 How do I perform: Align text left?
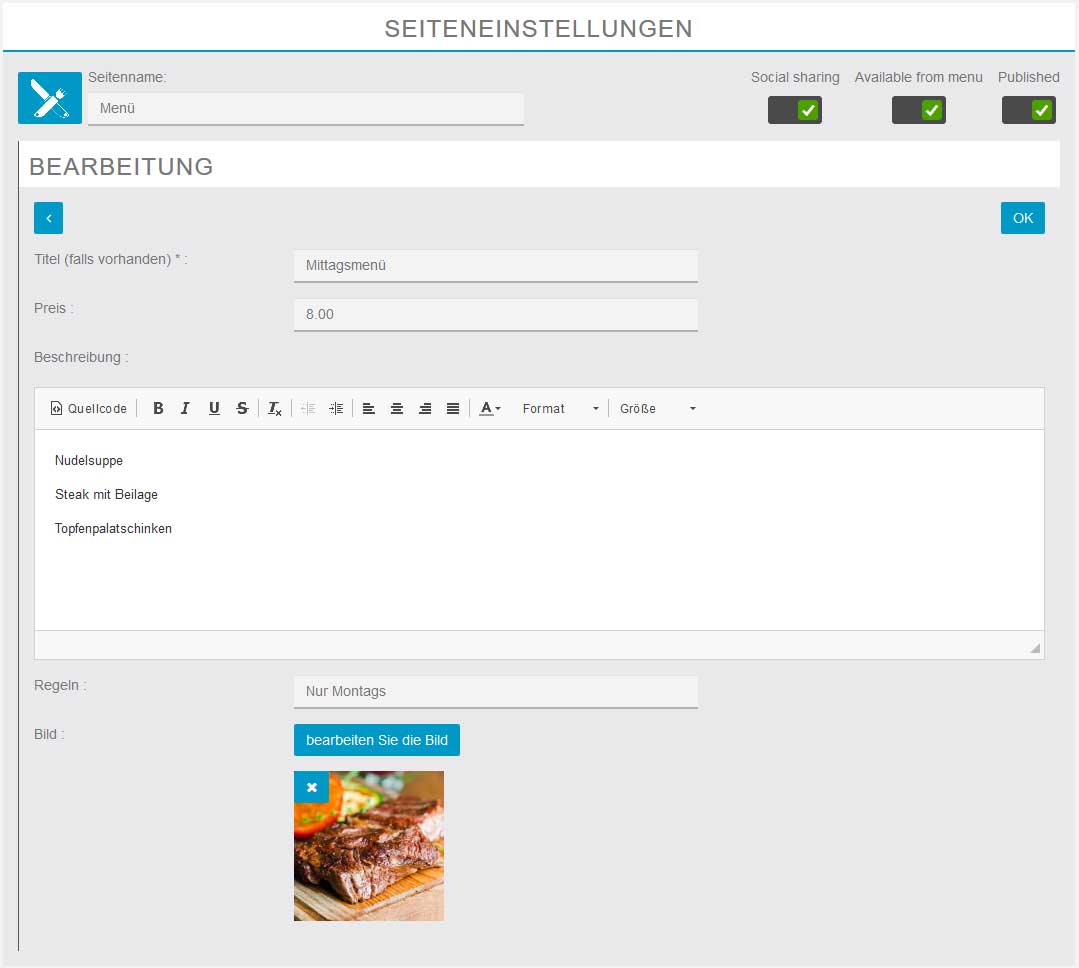click(369, 409)
